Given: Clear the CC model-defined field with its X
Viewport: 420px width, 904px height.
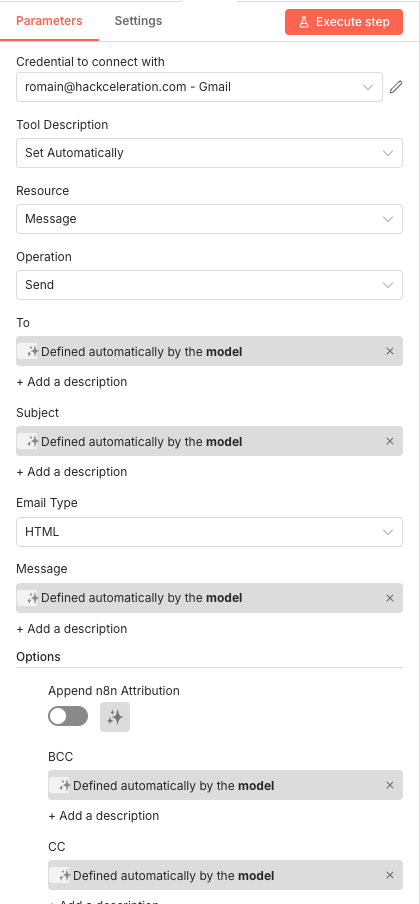Looking at the screenshot, I should 389,875.
